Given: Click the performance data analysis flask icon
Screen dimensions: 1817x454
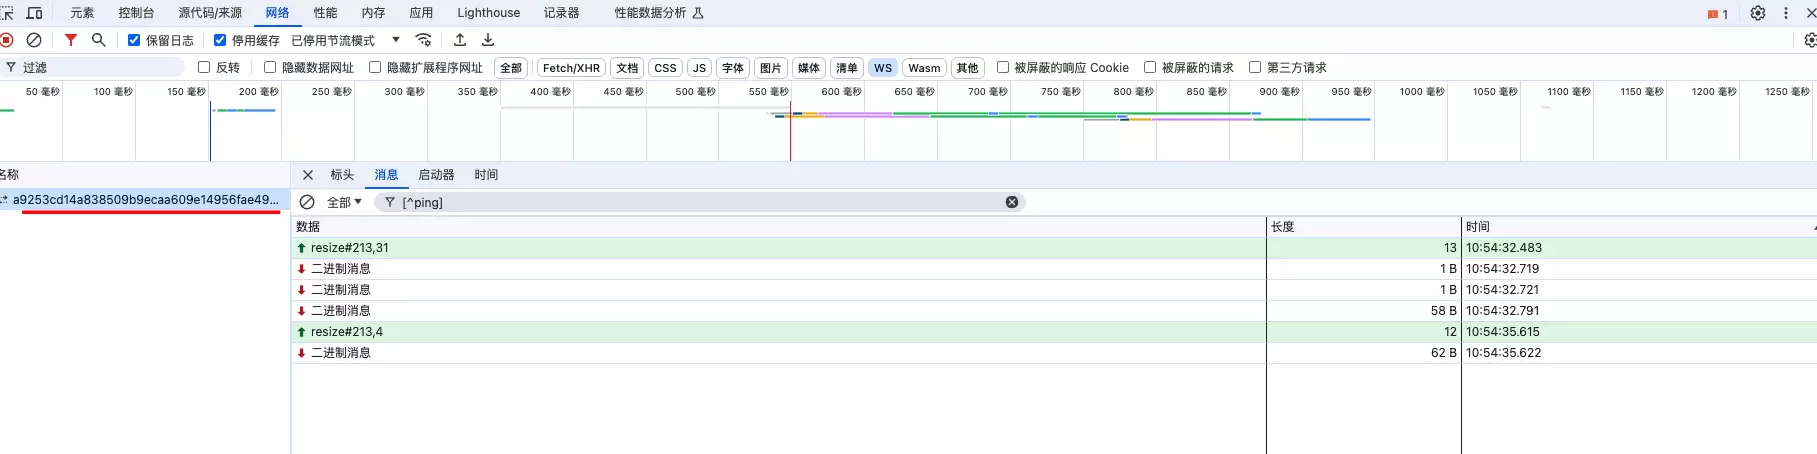Looking at the screenshot, I should pos(698,13).
